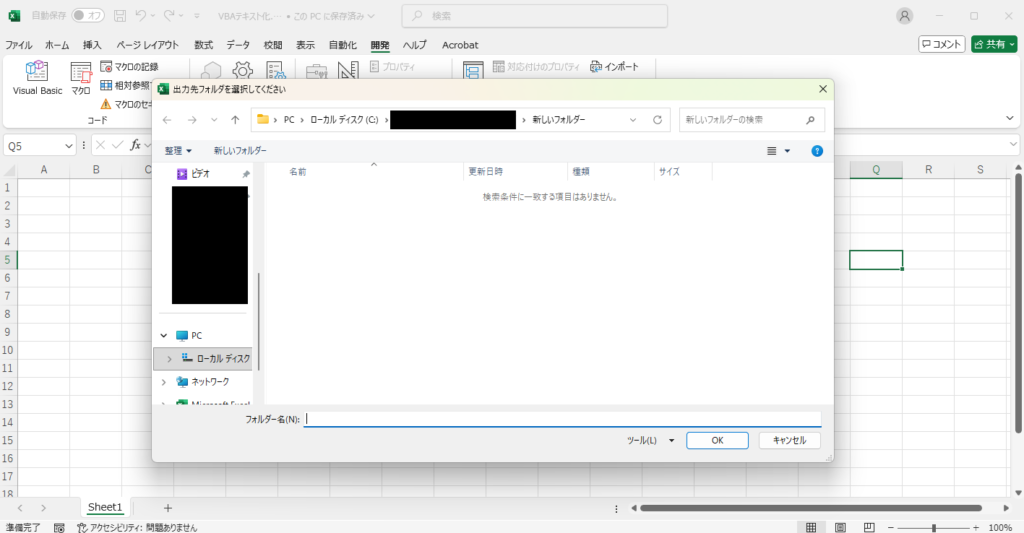Open the 整理 dropdown menu

click(x=178, y=151)
